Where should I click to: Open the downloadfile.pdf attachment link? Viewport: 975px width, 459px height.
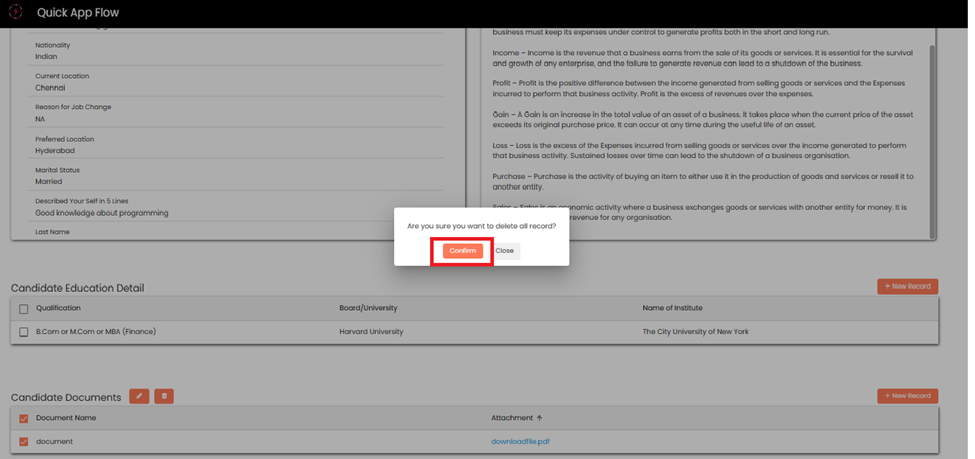tap(520, 441)
